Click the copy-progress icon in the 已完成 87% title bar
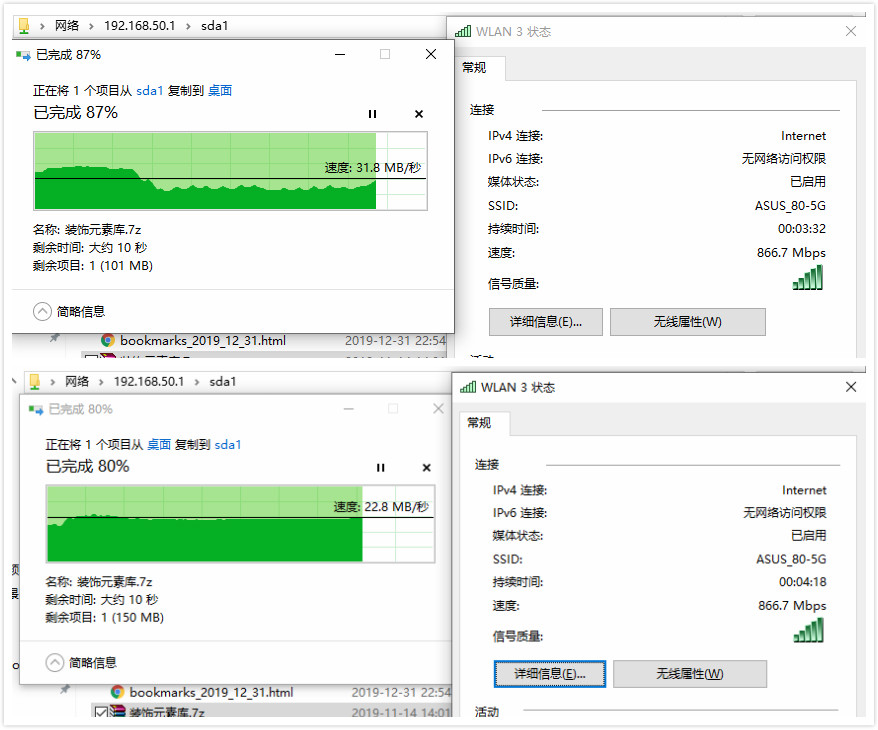 [24, 55]
